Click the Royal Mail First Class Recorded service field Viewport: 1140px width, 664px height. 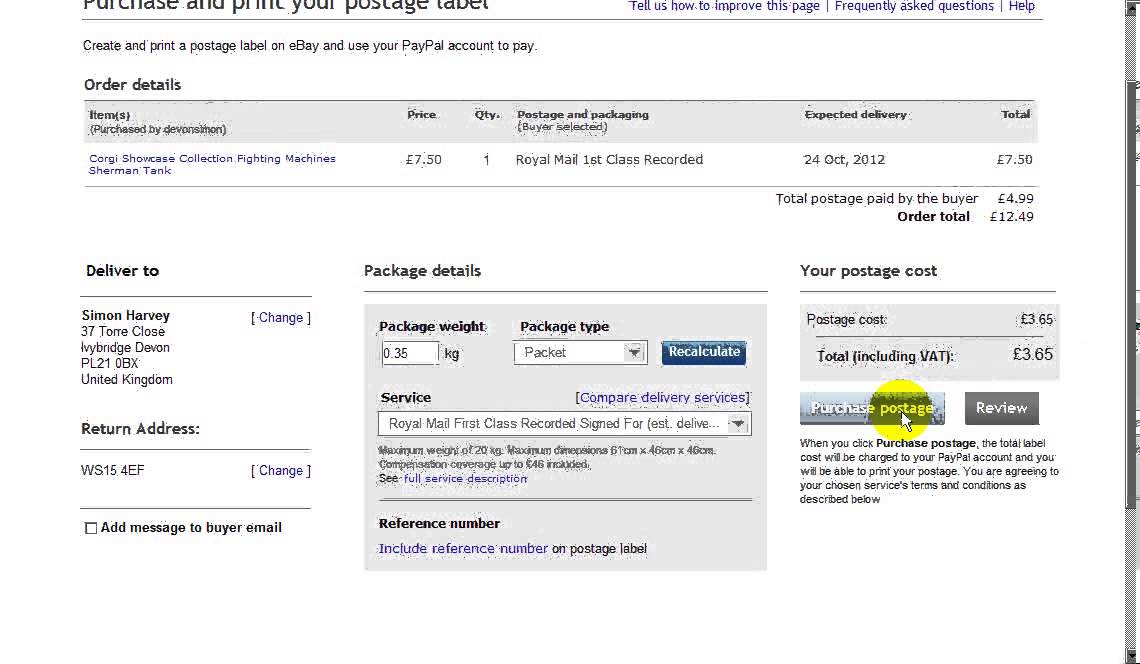click(x=553, y=424)
